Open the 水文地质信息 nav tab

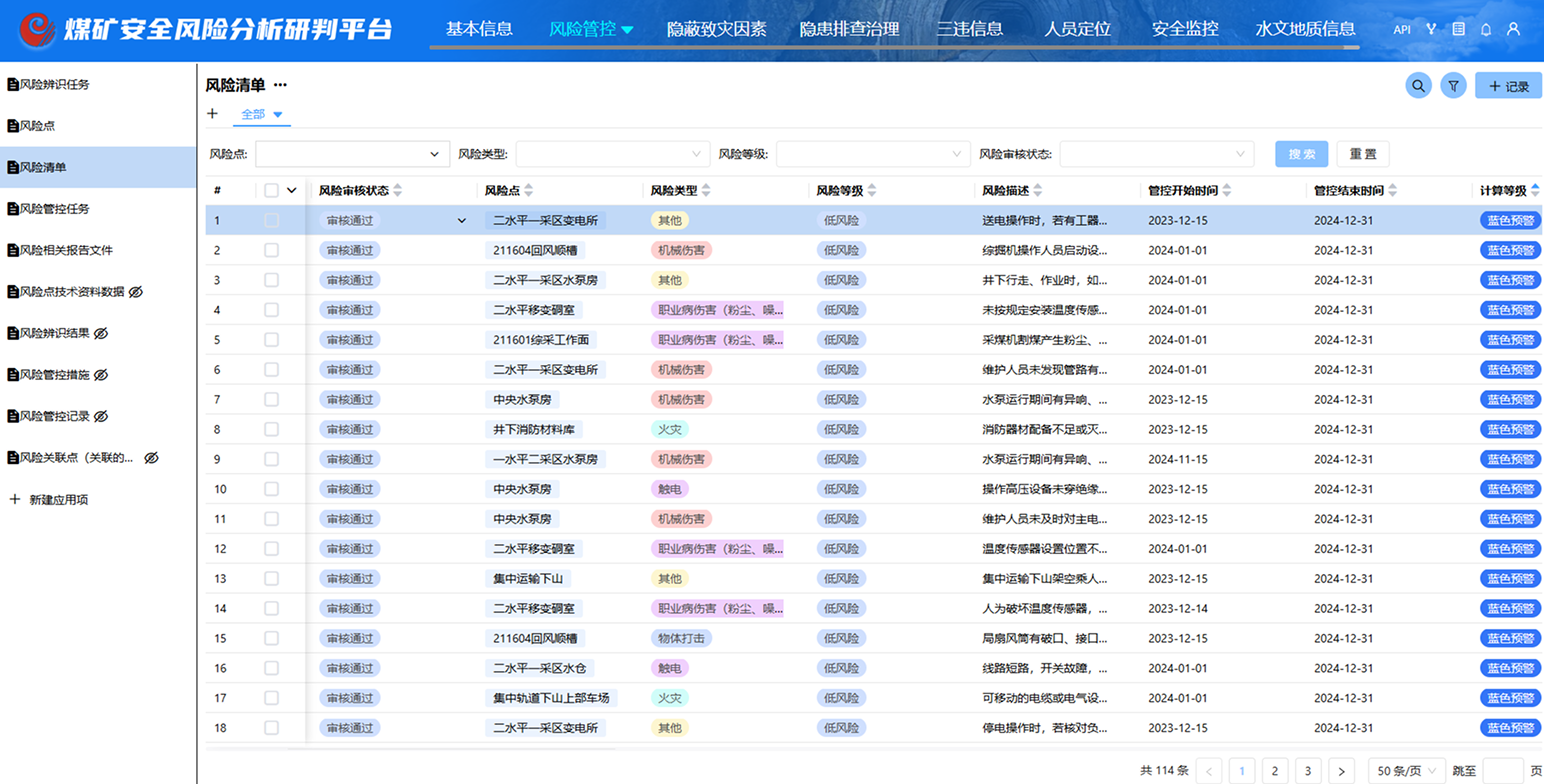pyautogui.click(x=1305, y=30)
